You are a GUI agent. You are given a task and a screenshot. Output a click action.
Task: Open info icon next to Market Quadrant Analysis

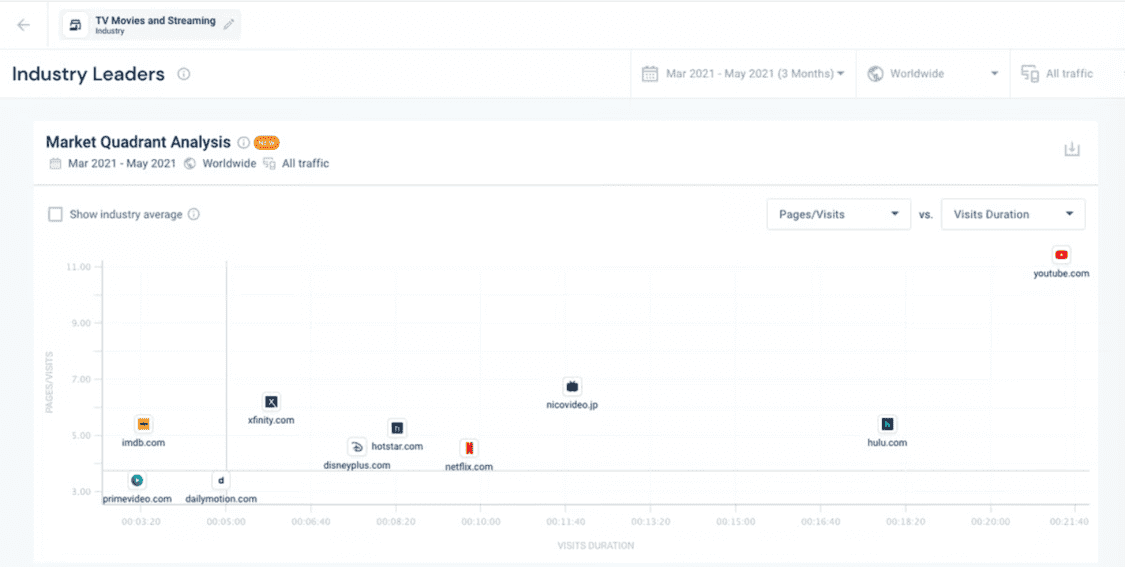coord(243,142)
